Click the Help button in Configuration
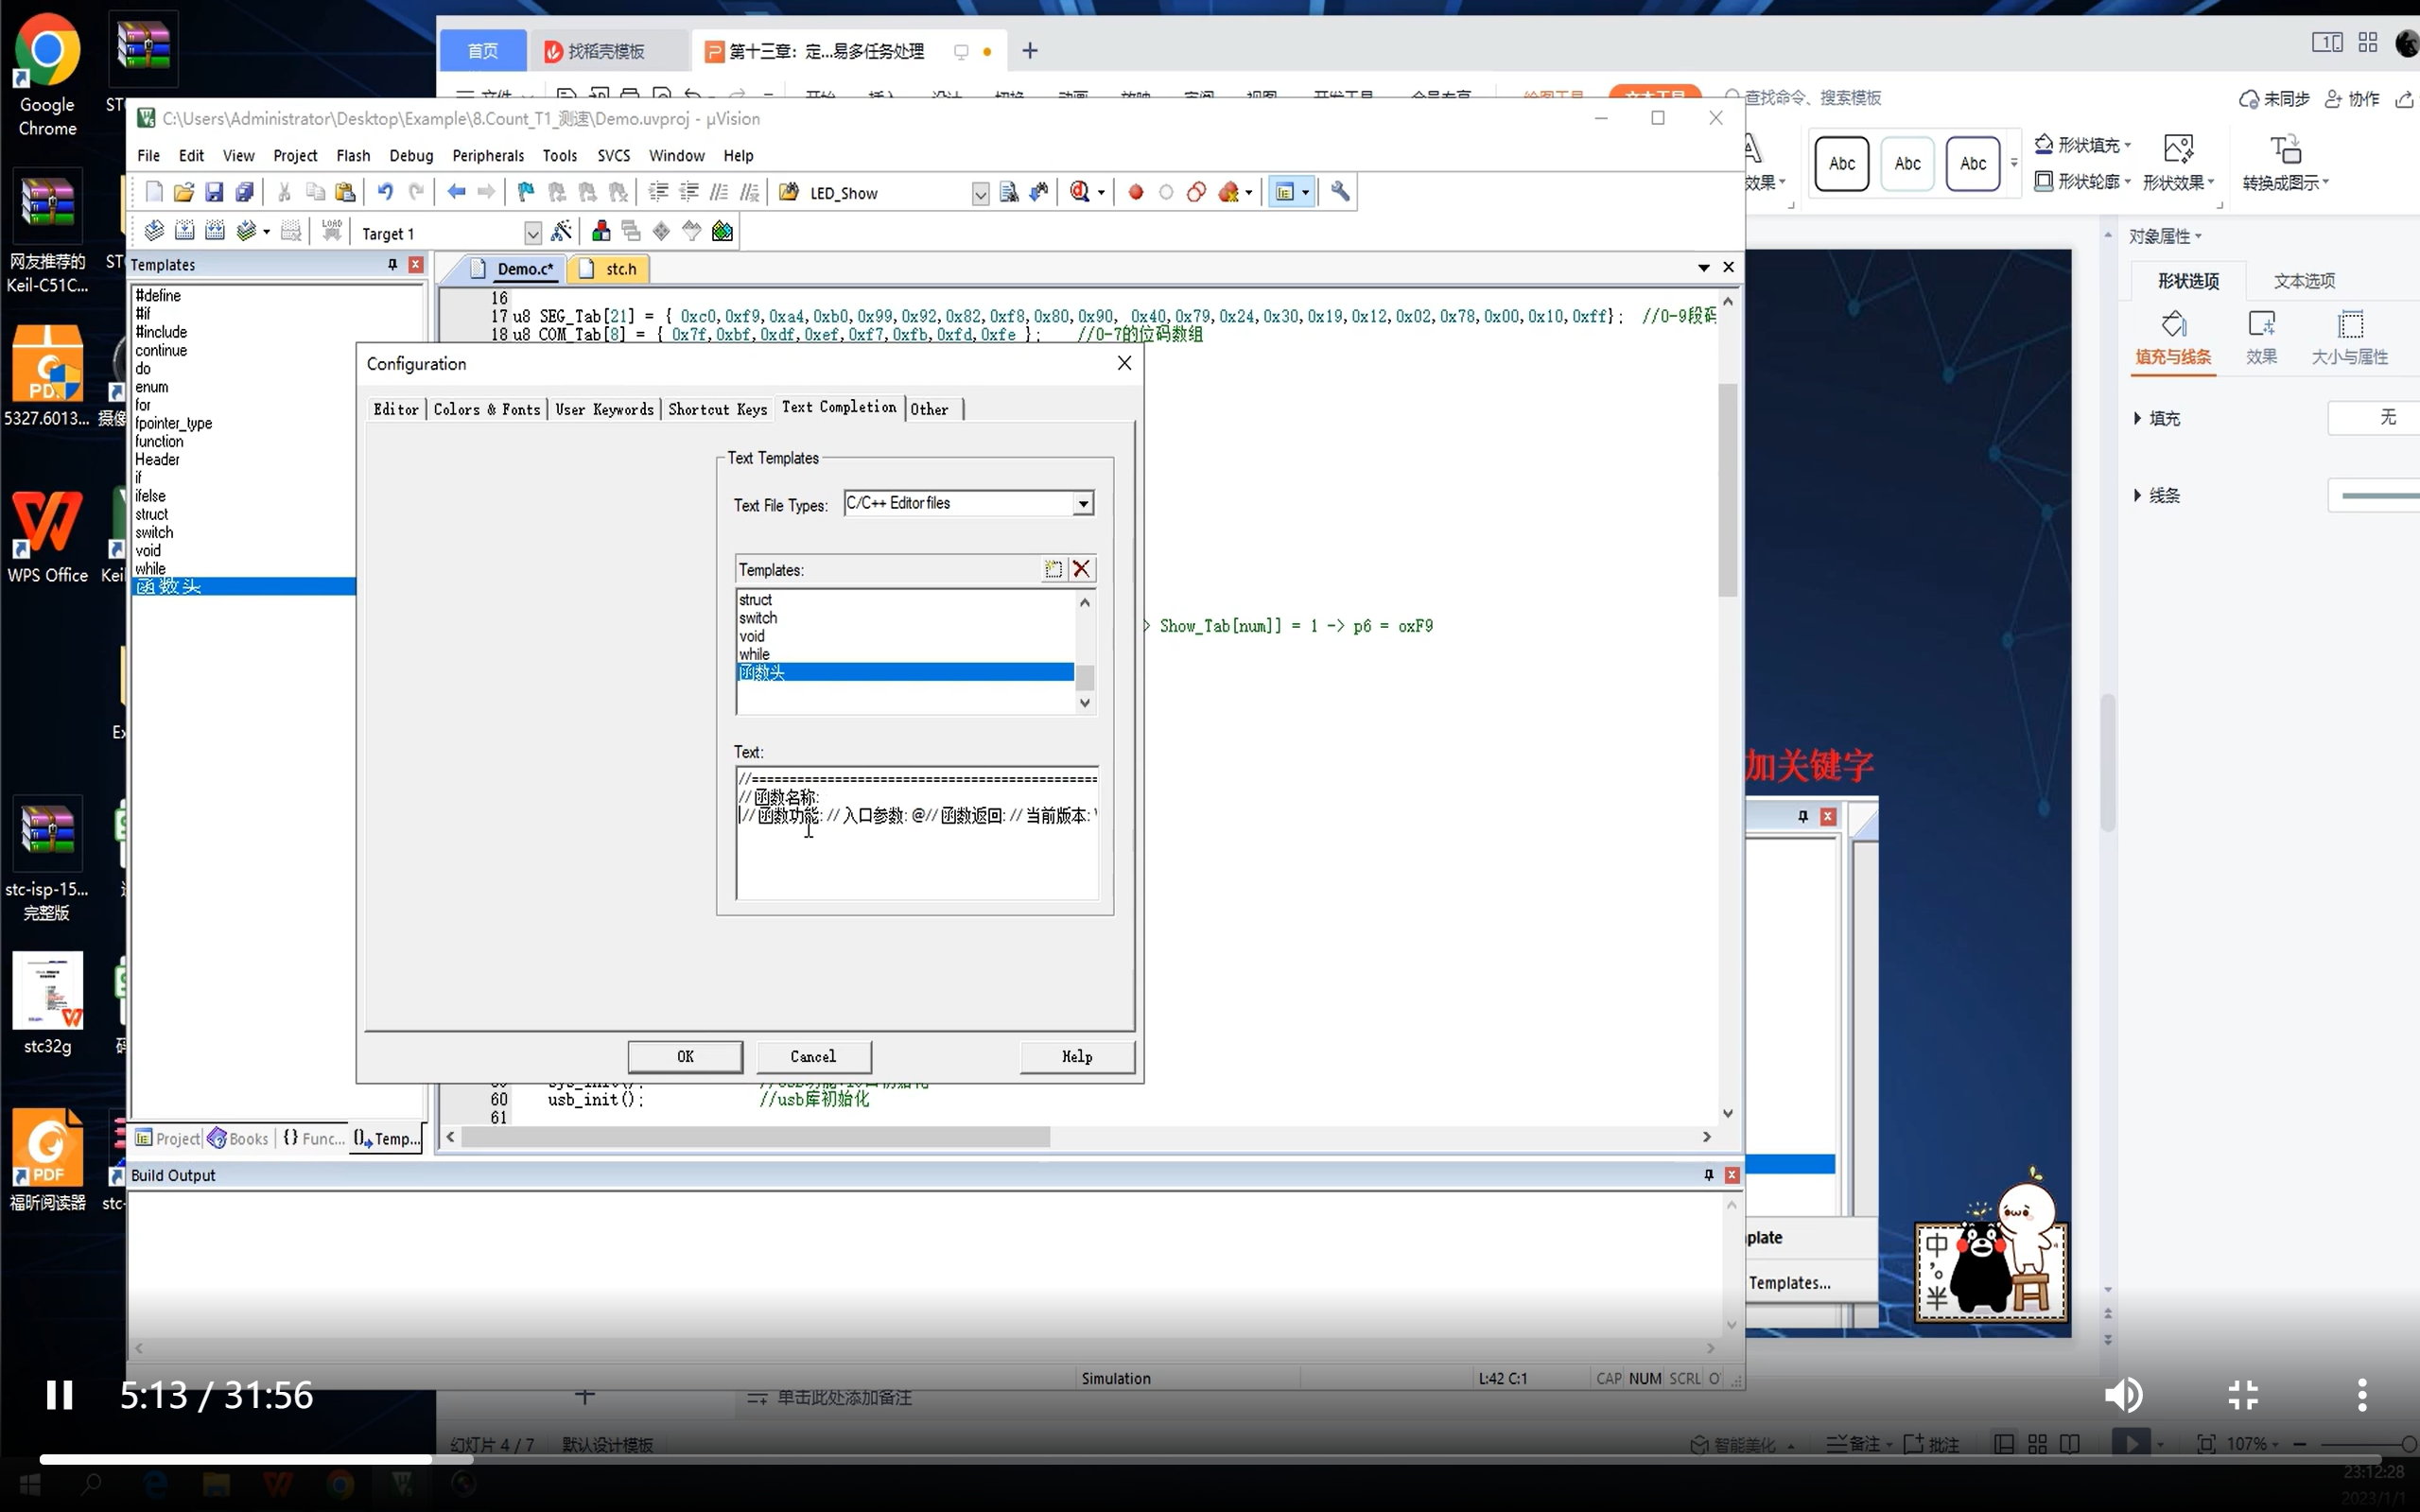2420x1512 pixels. (x=1077, y=1056)
